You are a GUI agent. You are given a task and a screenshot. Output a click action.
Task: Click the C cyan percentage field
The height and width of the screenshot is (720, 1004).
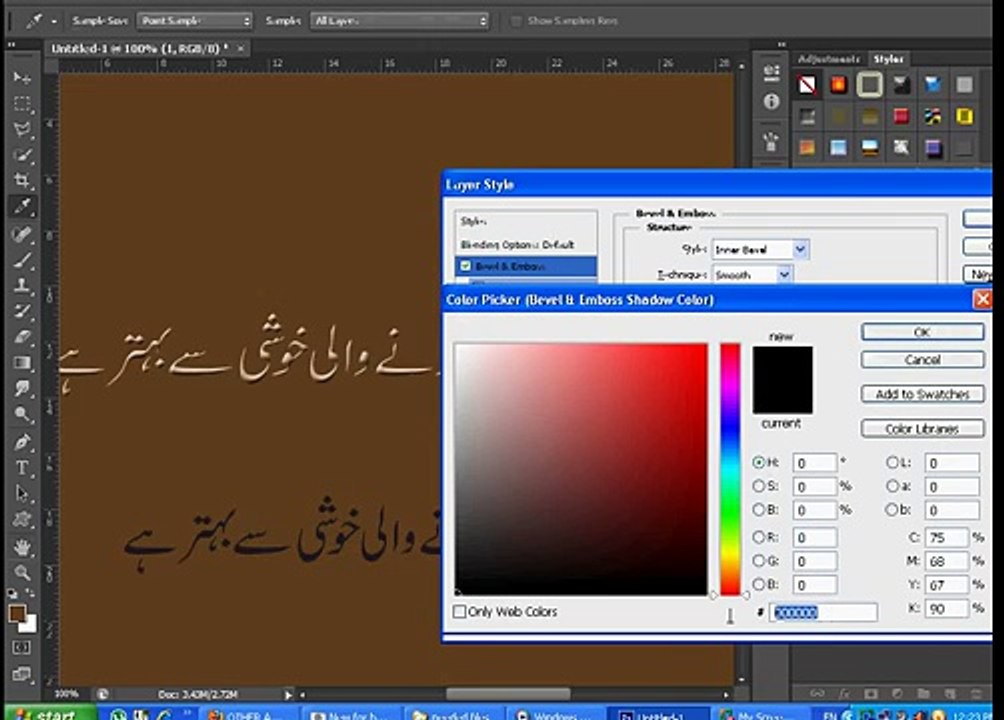(x=946, y=537)
